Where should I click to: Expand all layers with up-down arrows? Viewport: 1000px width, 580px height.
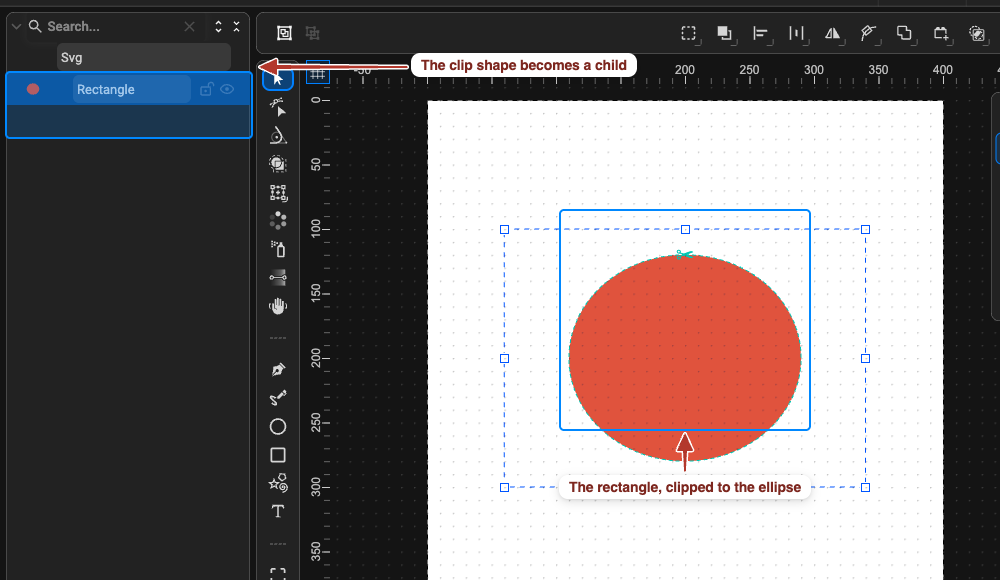coord(219,26)
